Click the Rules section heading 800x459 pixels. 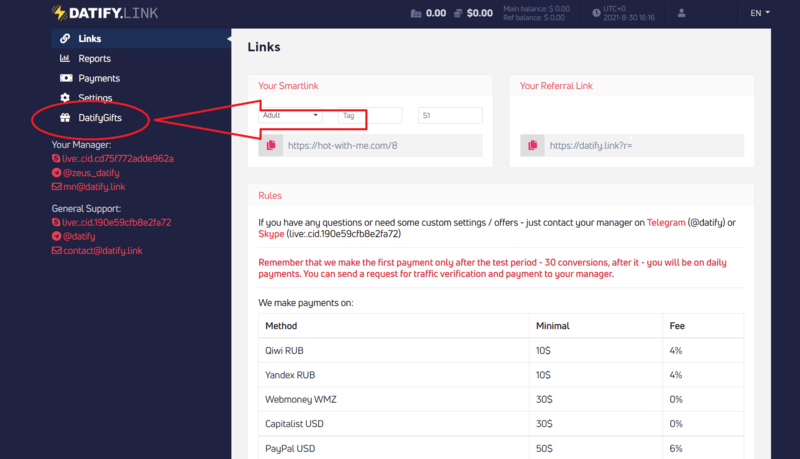(x=270, y=196)
